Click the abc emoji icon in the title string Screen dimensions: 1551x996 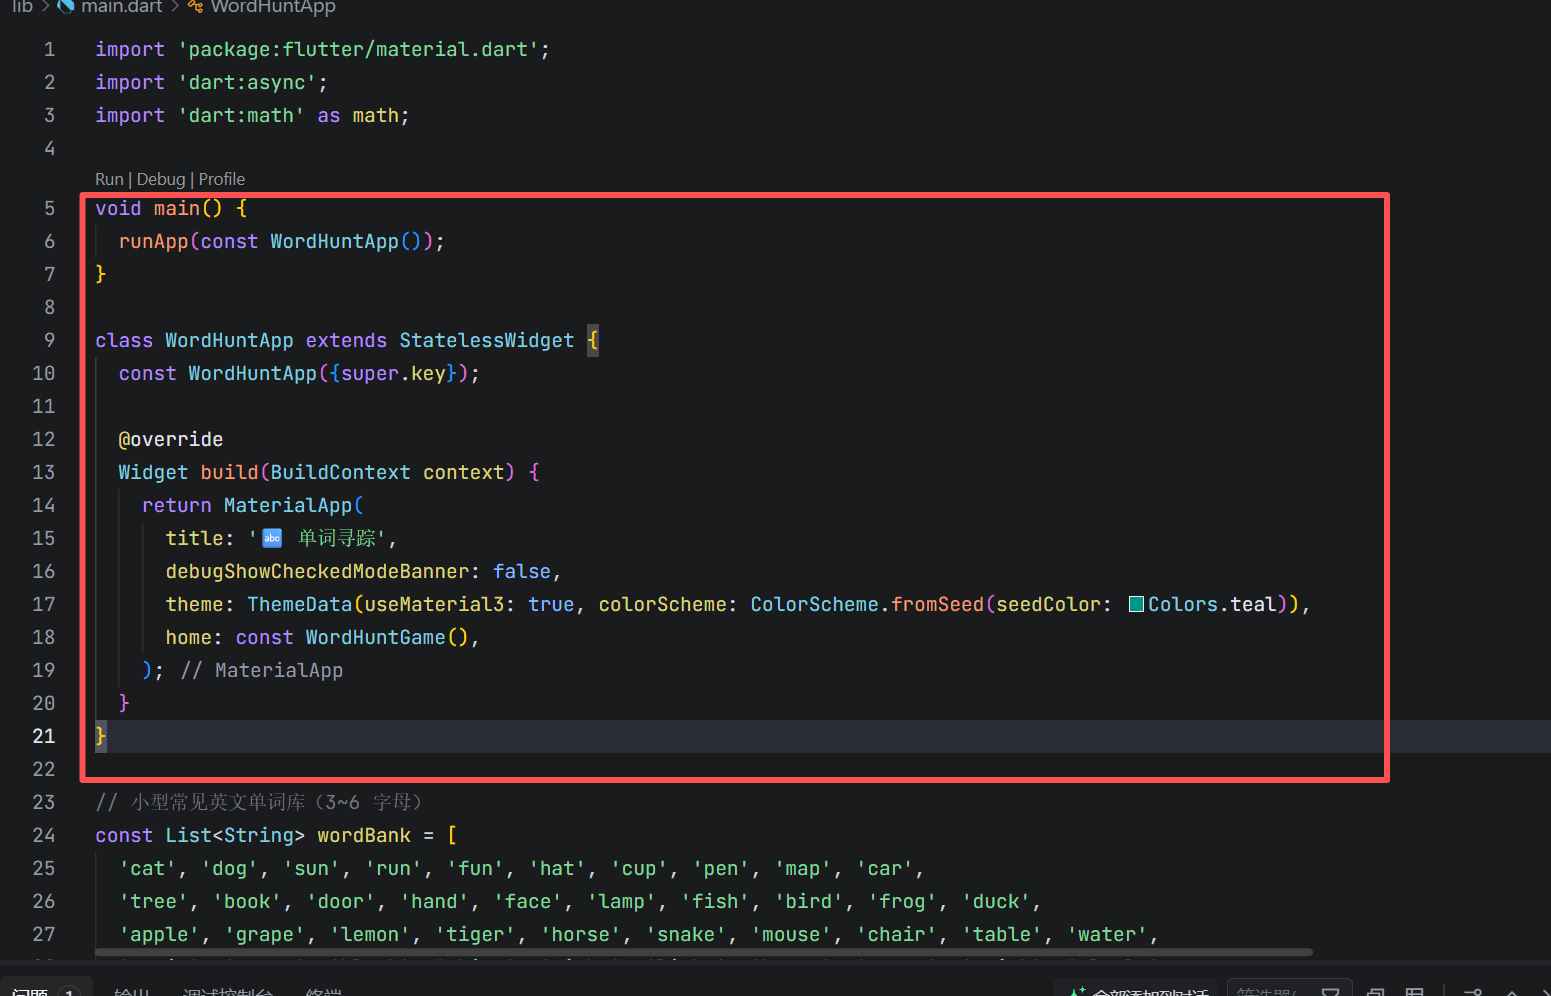(x=272, y=538)
